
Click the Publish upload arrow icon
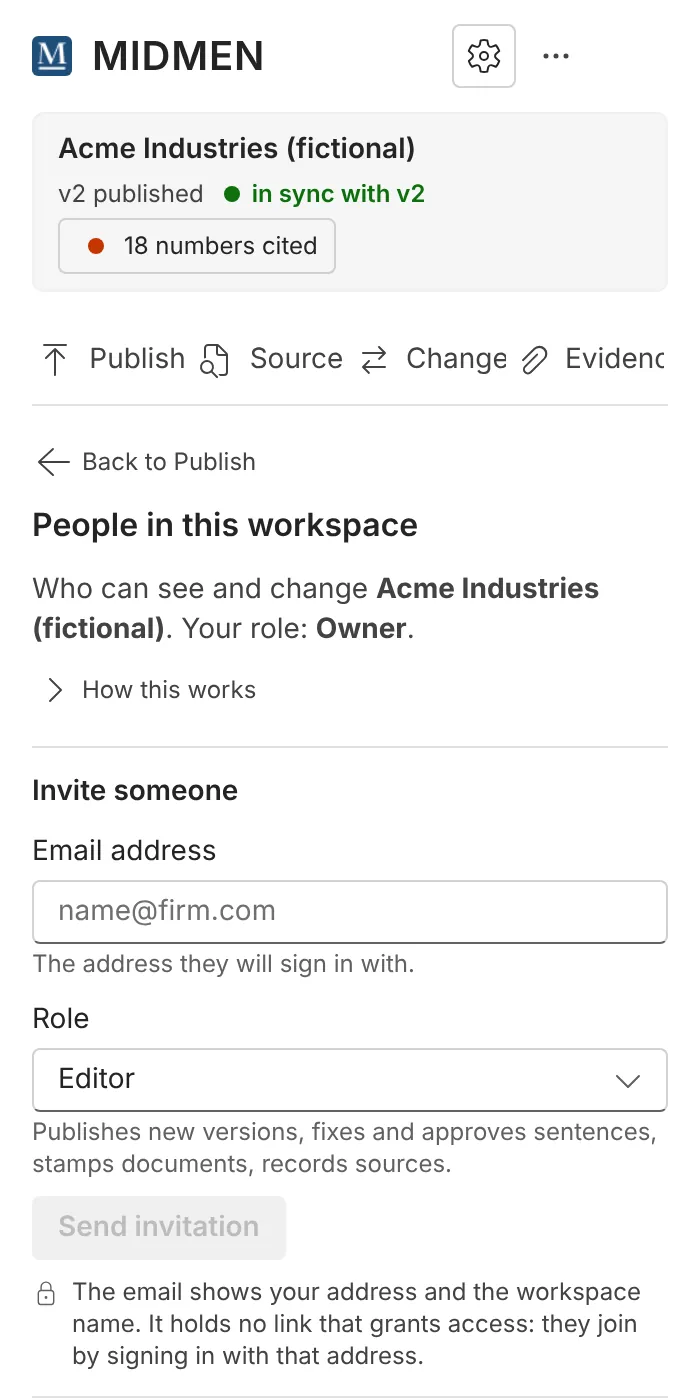coord(55,359)
